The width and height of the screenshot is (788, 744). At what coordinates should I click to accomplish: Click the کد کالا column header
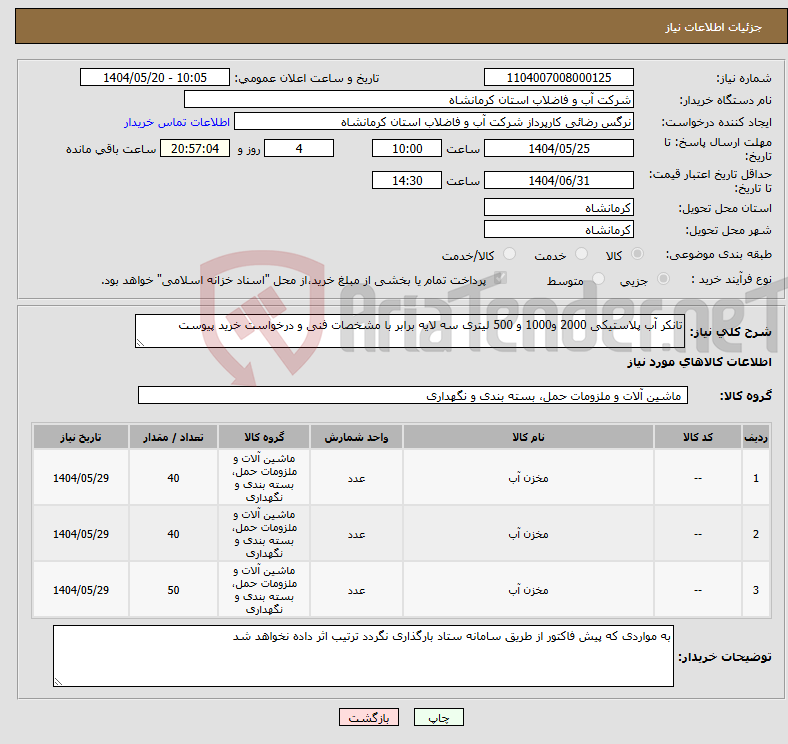click(698, 437)
